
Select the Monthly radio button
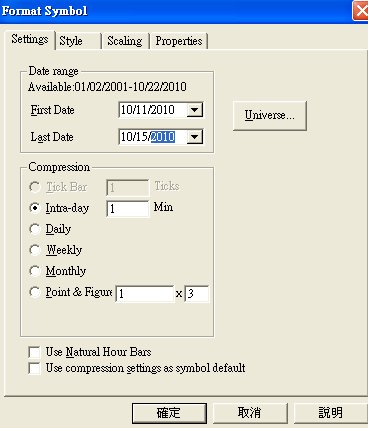point(35,271)
